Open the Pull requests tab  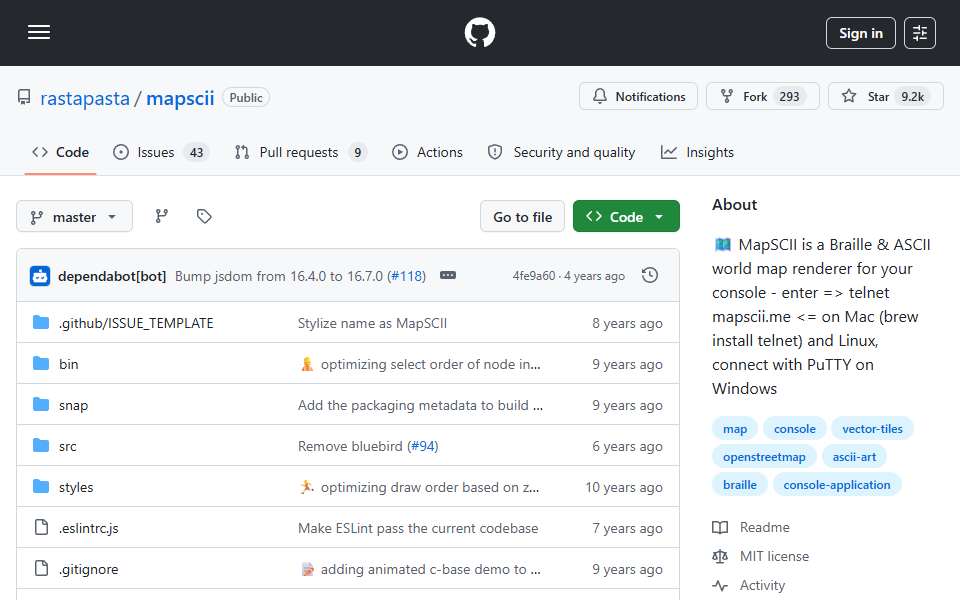[x=300, y=152]
